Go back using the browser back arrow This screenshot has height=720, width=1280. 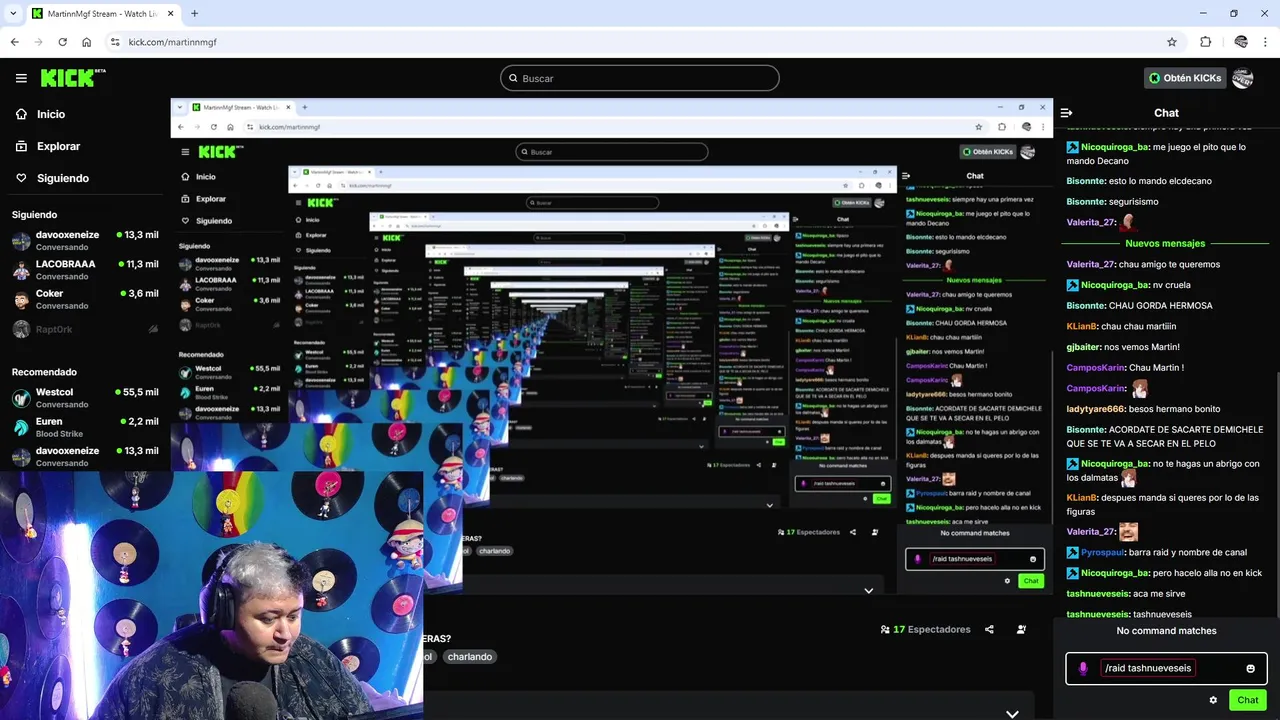point(14,42)
